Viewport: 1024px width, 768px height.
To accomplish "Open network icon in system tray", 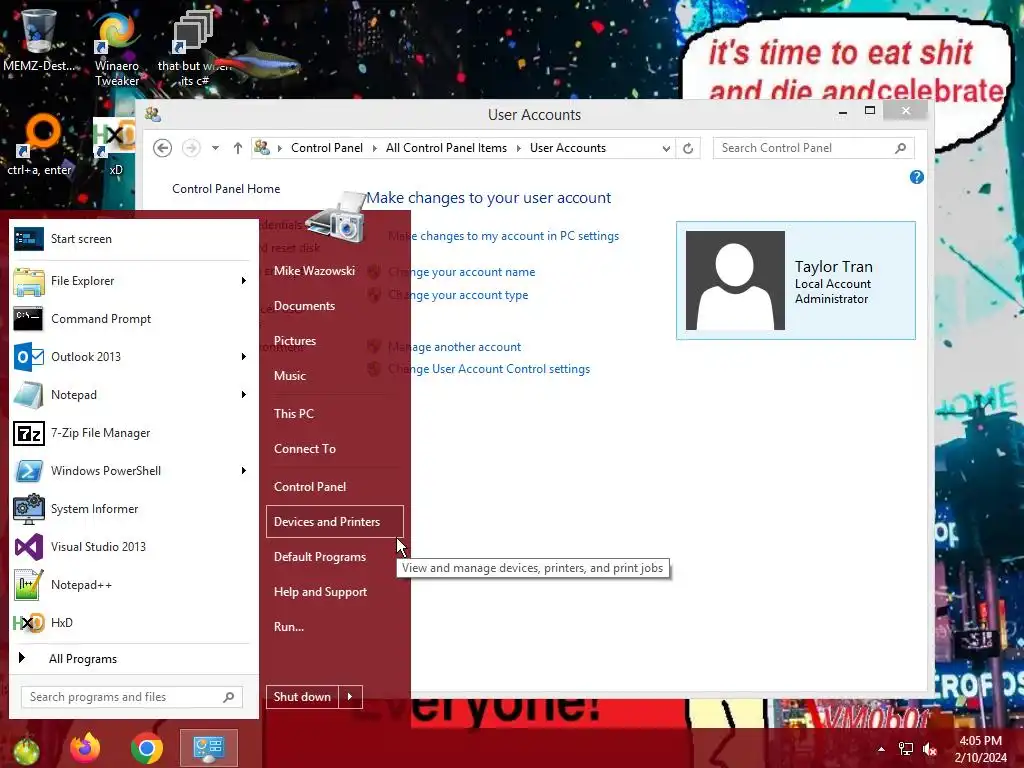I will pyautogui.click(x=906, y=749).
